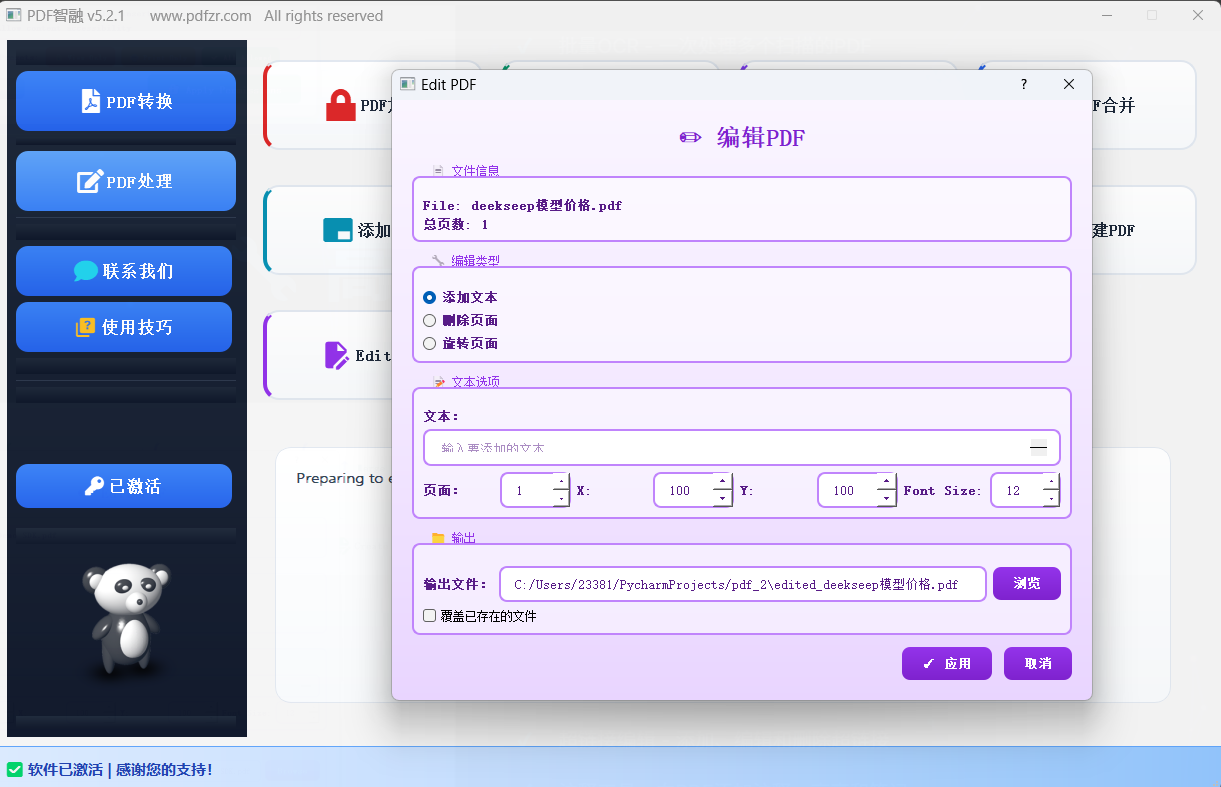
Task: Select the purple pen Edit PDF icon
Action: pyautogui.click(x=337, y=354)
